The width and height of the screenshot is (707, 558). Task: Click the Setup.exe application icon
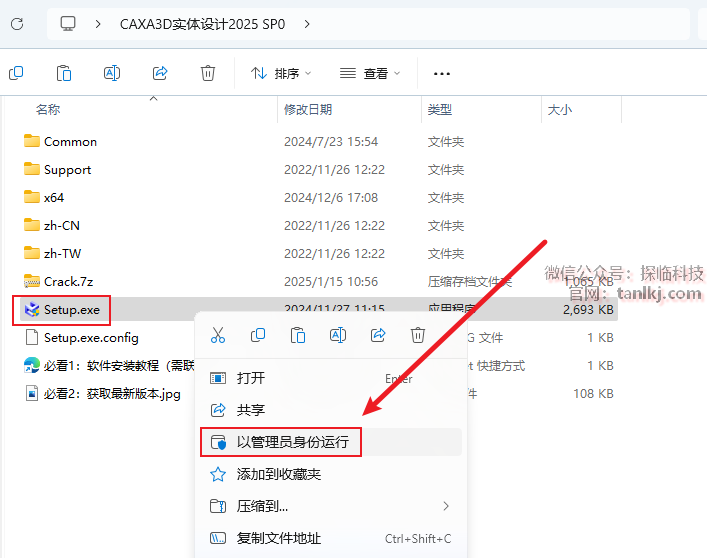(32, 309)
